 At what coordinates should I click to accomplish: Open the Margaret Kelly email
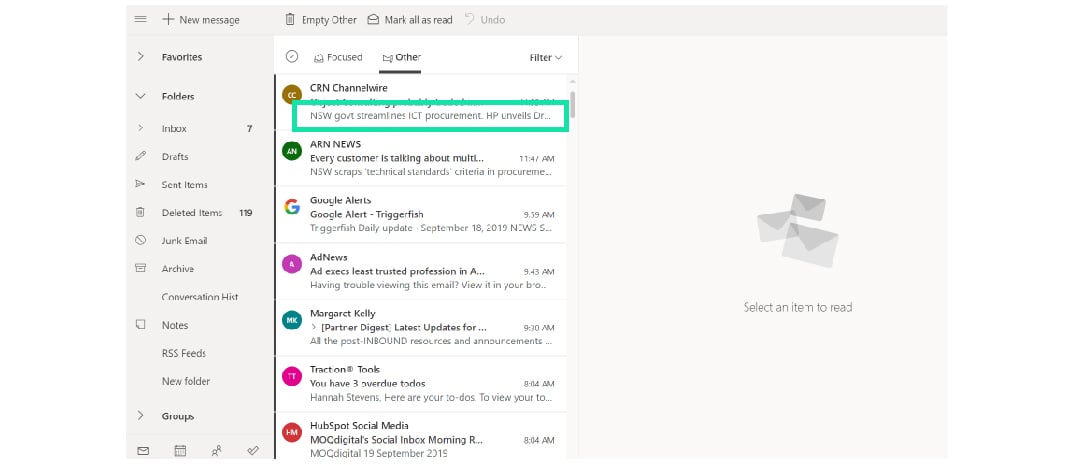pyautogui.click(x=421, y=327)
